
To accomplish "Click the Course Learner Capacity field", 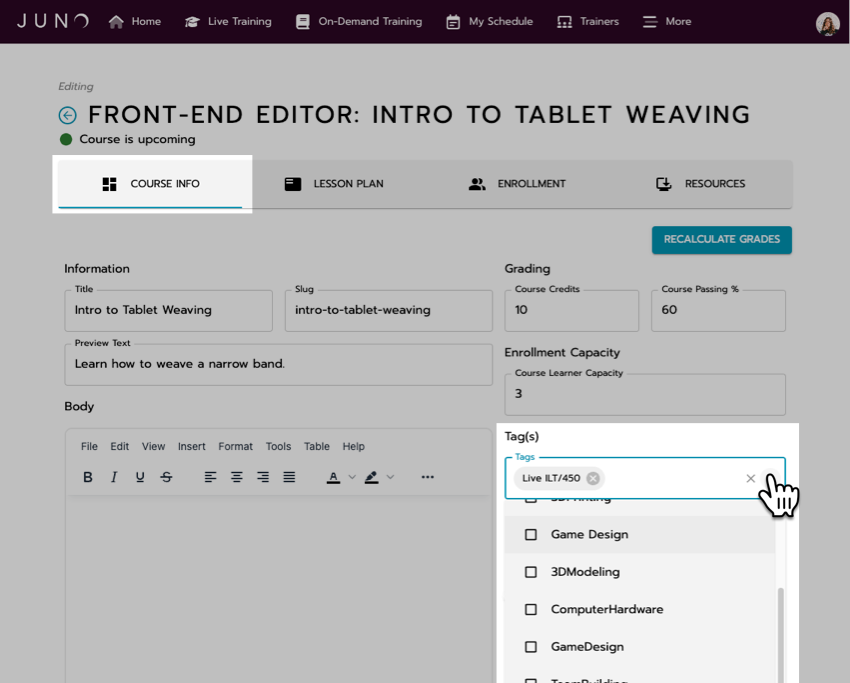I will tap(644, 394).
